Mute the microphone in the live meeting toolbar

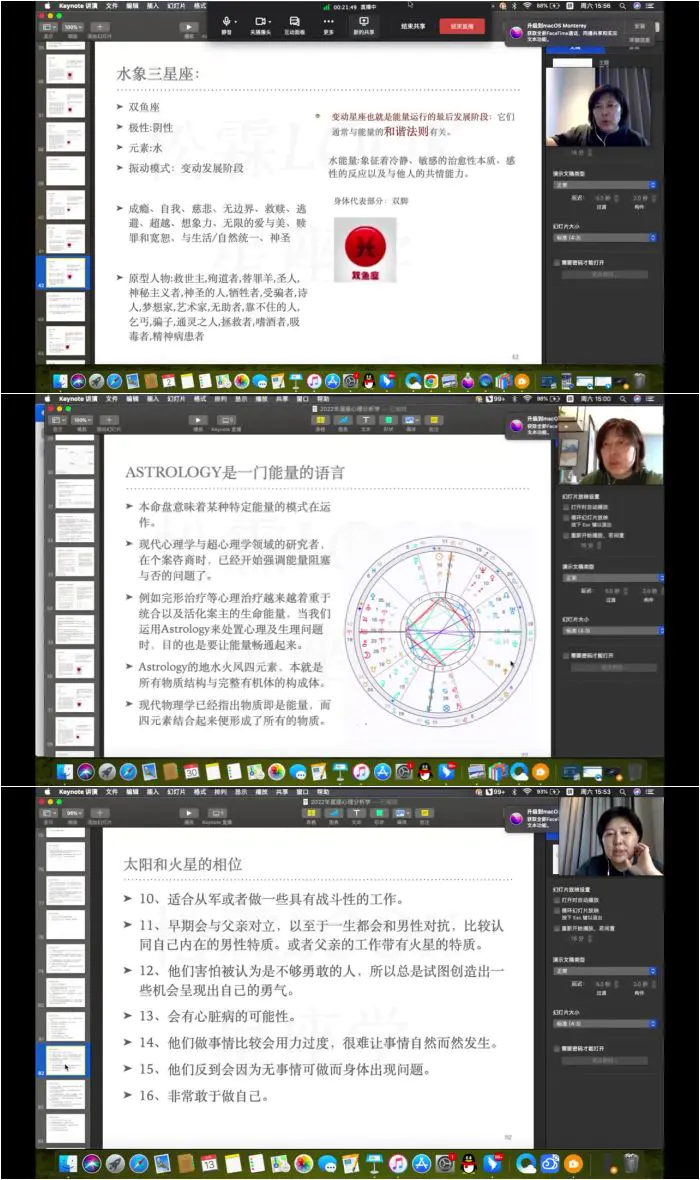(228, 24)
